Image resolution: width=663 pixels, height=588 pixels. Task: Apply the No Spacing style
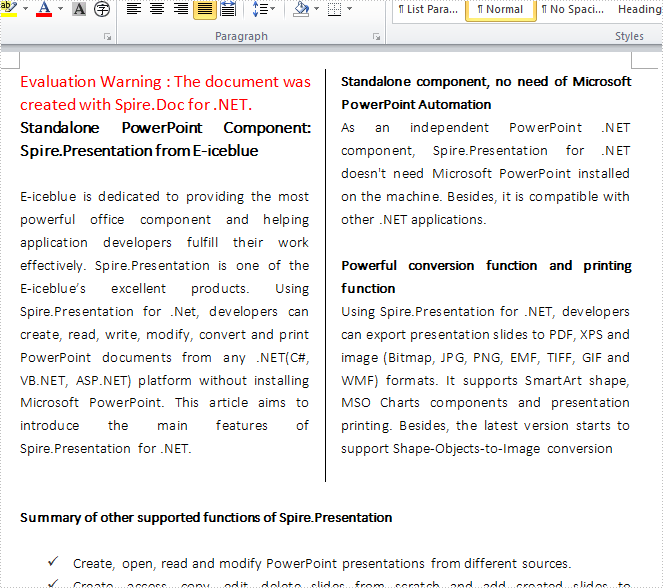click(x=573, y=9)
